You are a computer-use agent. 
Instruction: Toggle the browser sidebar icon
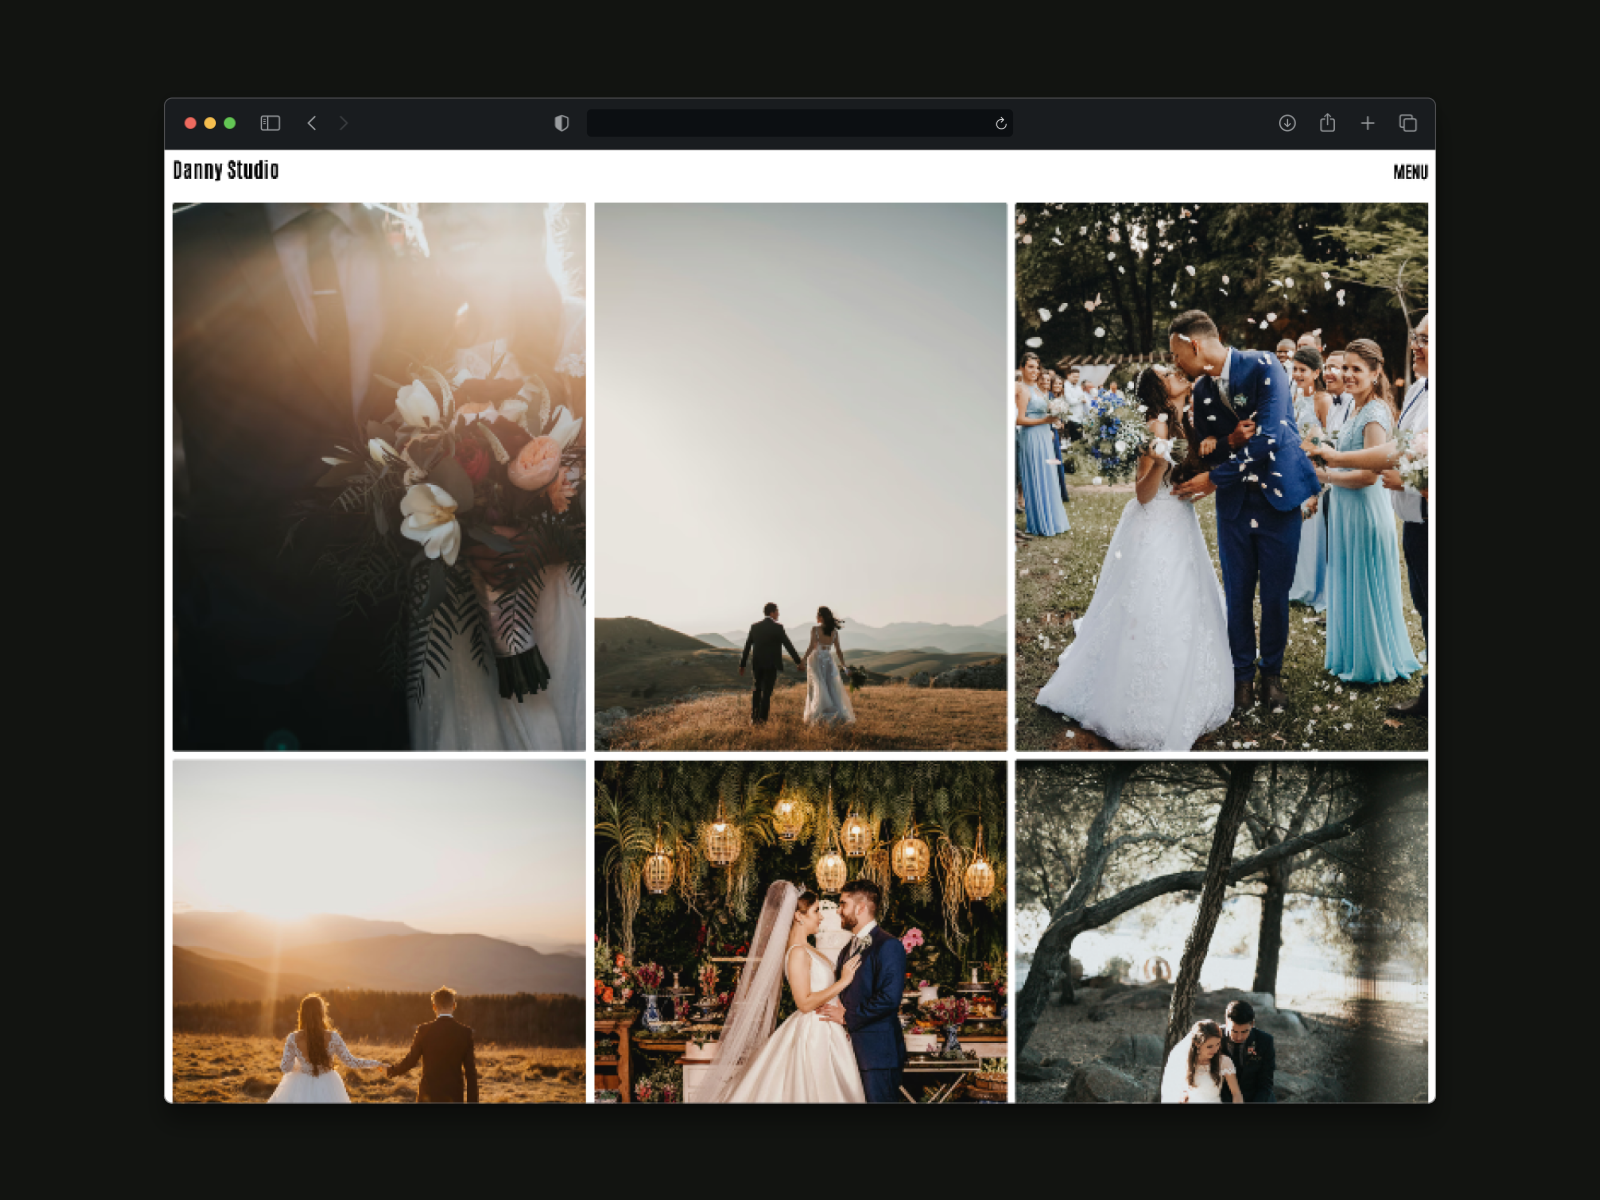tap(270, 123)
